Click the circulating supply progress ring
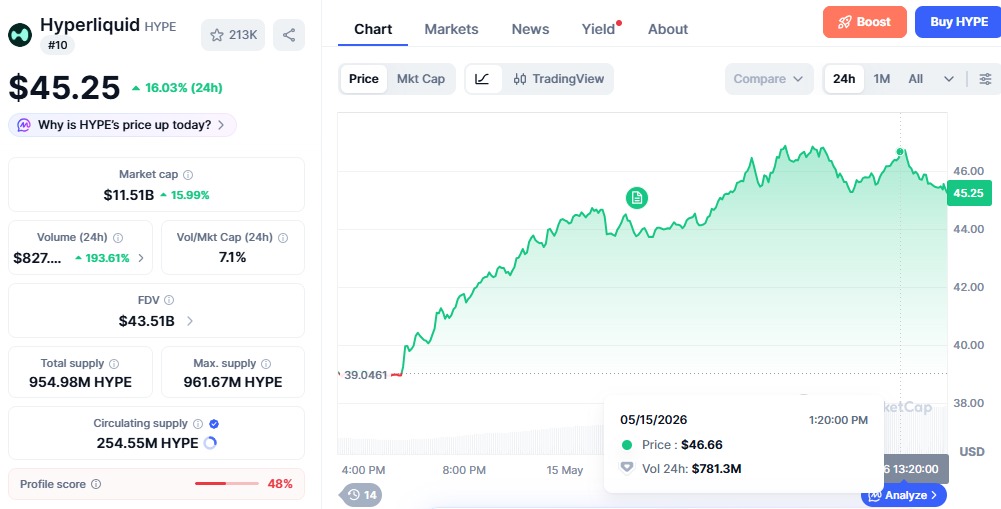The image size is (1001, 509). tap(210, 443)
